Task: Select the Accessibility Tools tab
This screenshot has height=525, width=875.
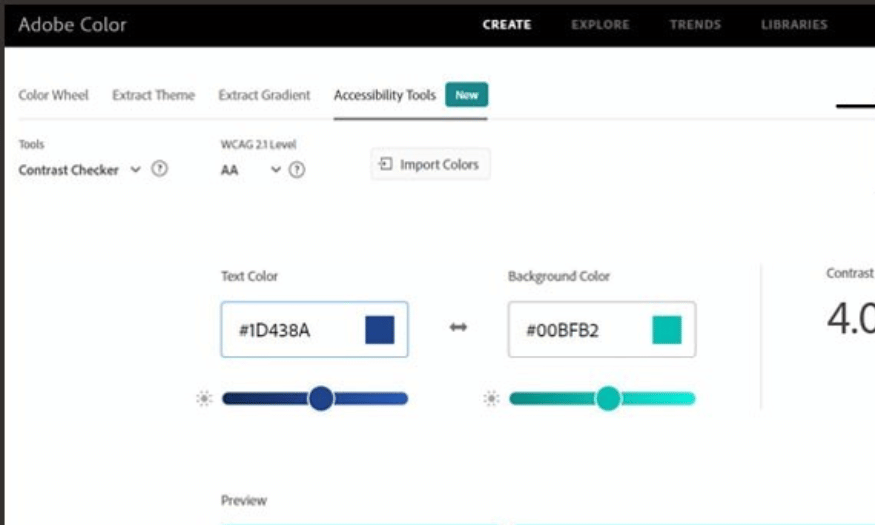Action: tap(384, 95)
